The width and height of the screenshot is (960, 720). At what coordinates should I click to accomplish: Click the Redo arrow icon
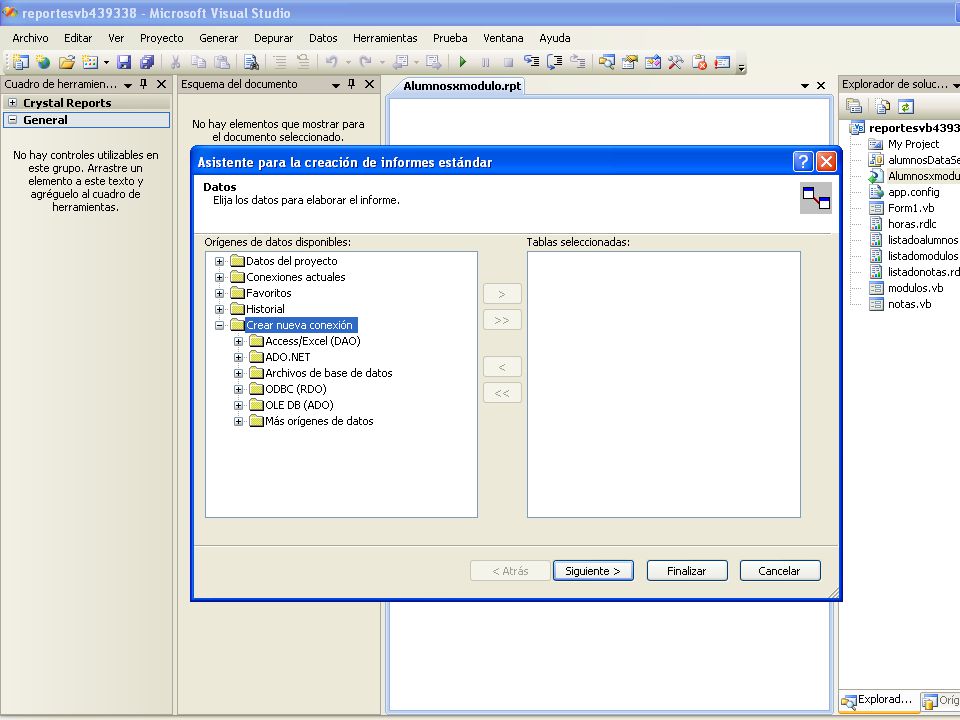(366, 62)
